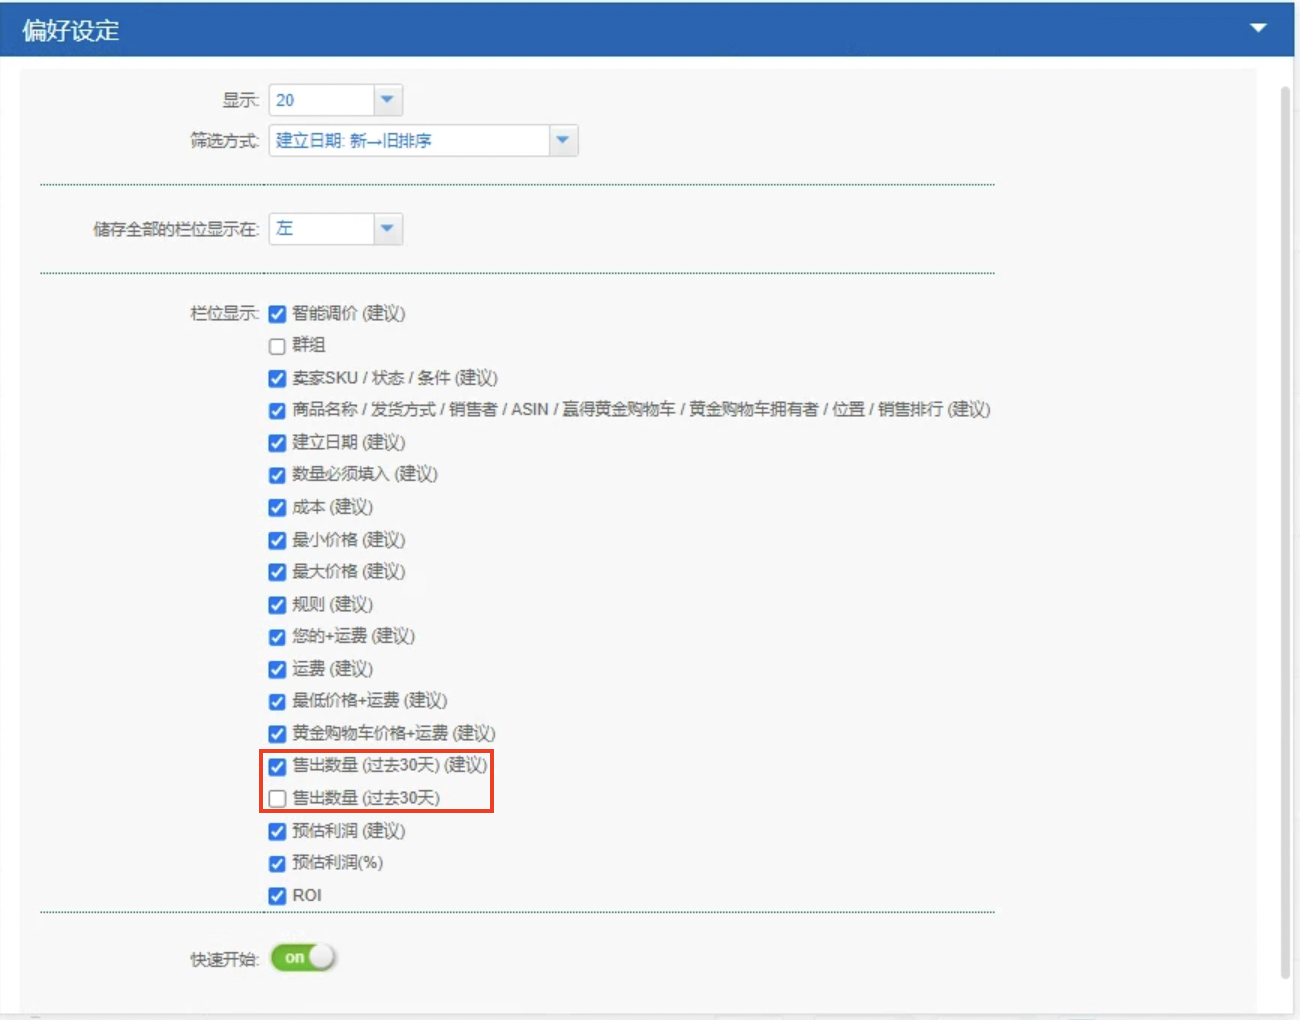Open the 显示 count dropdown arrow
Screen dimensions: 1300x1020
[388, 100]
